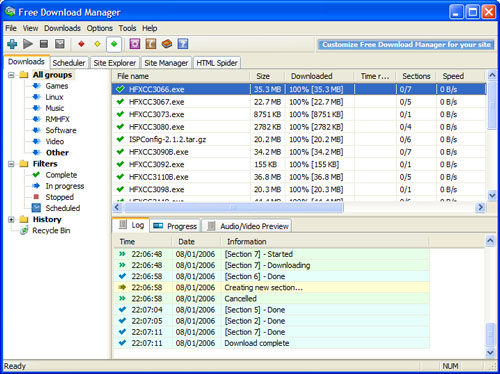Select the 'Creating new section...' log entry

[271, 288]
